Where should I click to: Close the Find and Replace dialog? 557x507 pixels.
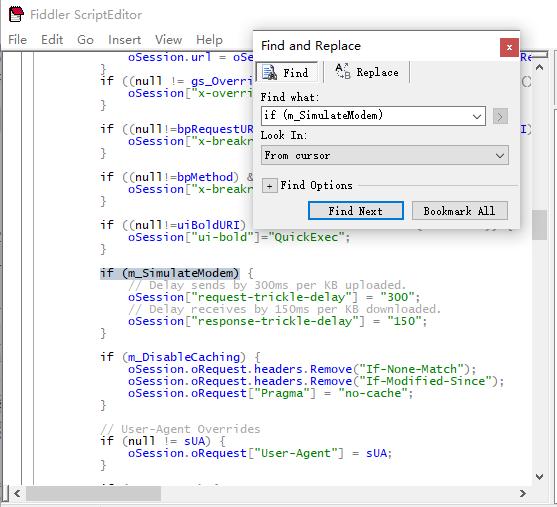pos(509,47)
